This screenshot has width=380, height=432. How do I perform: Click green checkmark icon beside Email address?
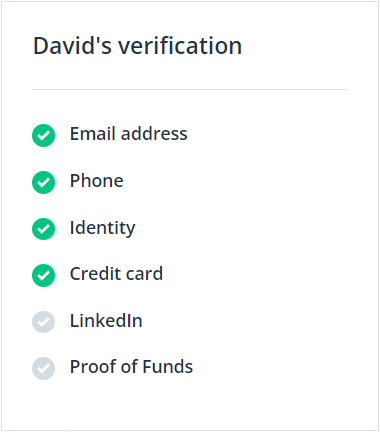(43, 135)
